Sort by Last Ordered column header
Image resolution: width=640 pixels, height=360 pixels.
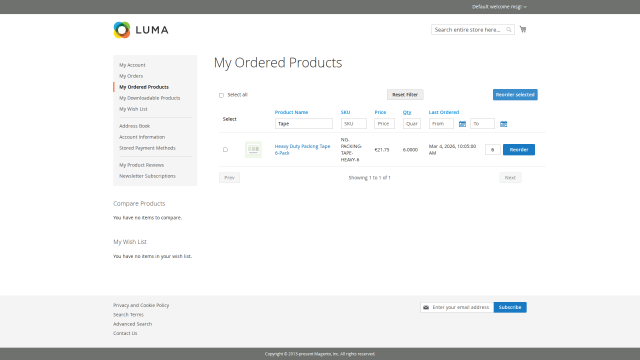444,112
